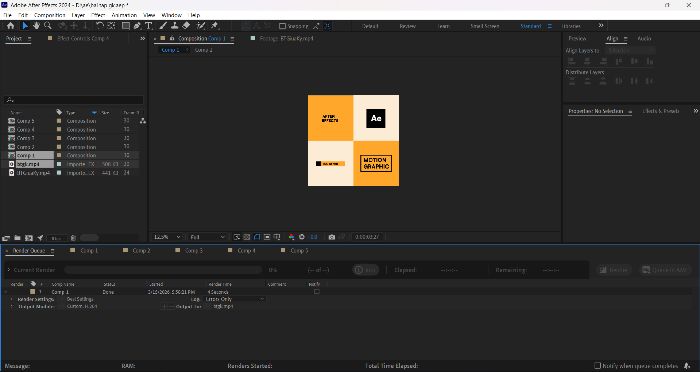
Task: Expand Render Settings disclosure triangle
Action: [x=12, y=299]
